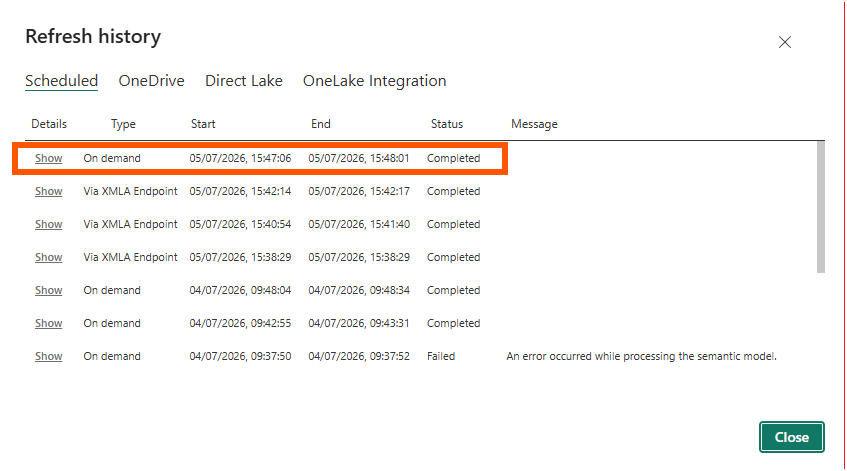Image resolution: width=847 pixels, height=471 pixels.
Task: Show details for refresh started 15:42:14
Action: click(49, 191)
